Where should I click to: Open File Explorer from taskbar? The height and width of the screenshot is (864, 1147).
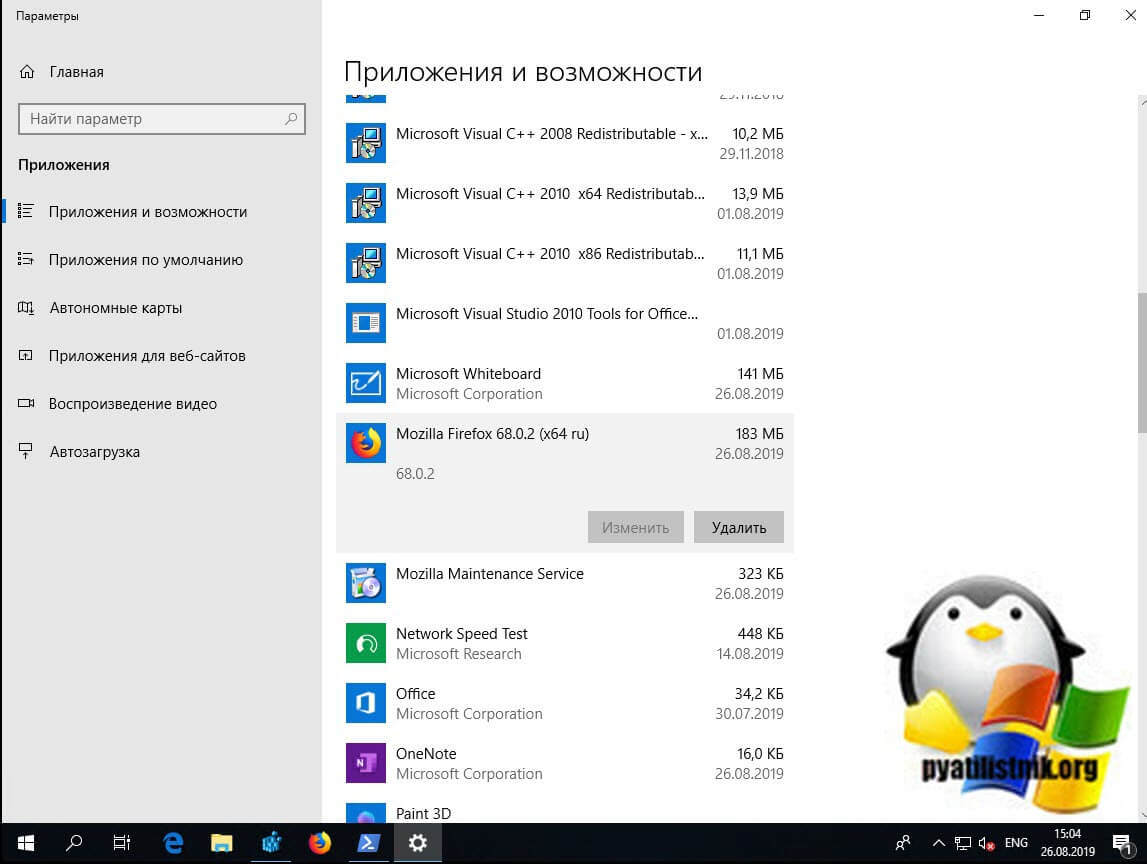(222, 843)
